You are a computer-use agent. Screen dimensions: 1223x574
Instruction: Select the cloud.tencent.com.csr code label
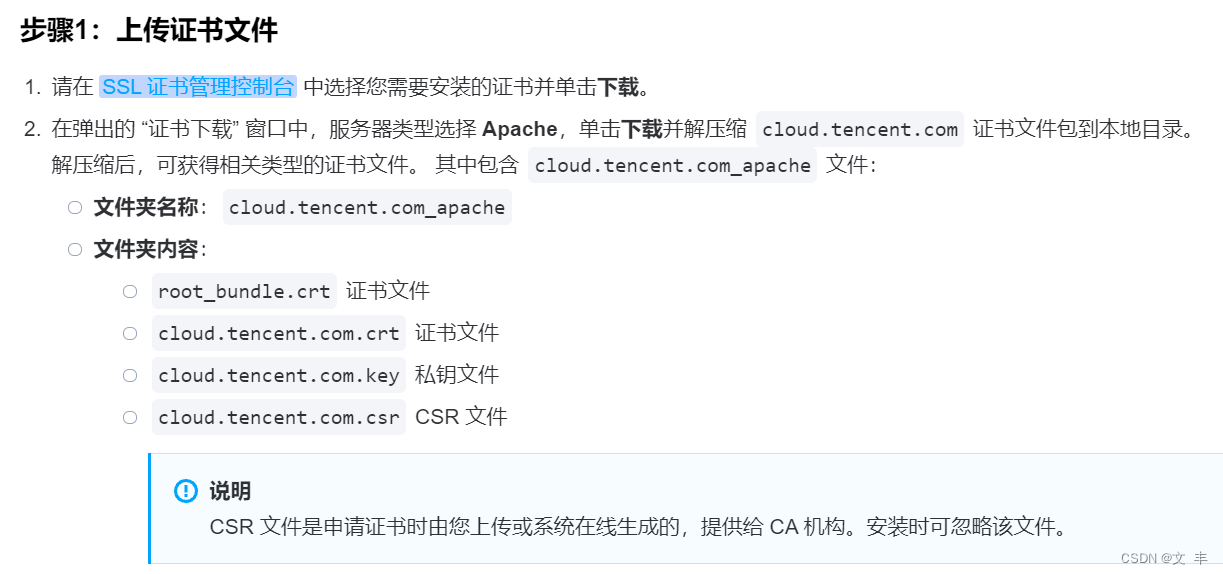pos(279,417)
